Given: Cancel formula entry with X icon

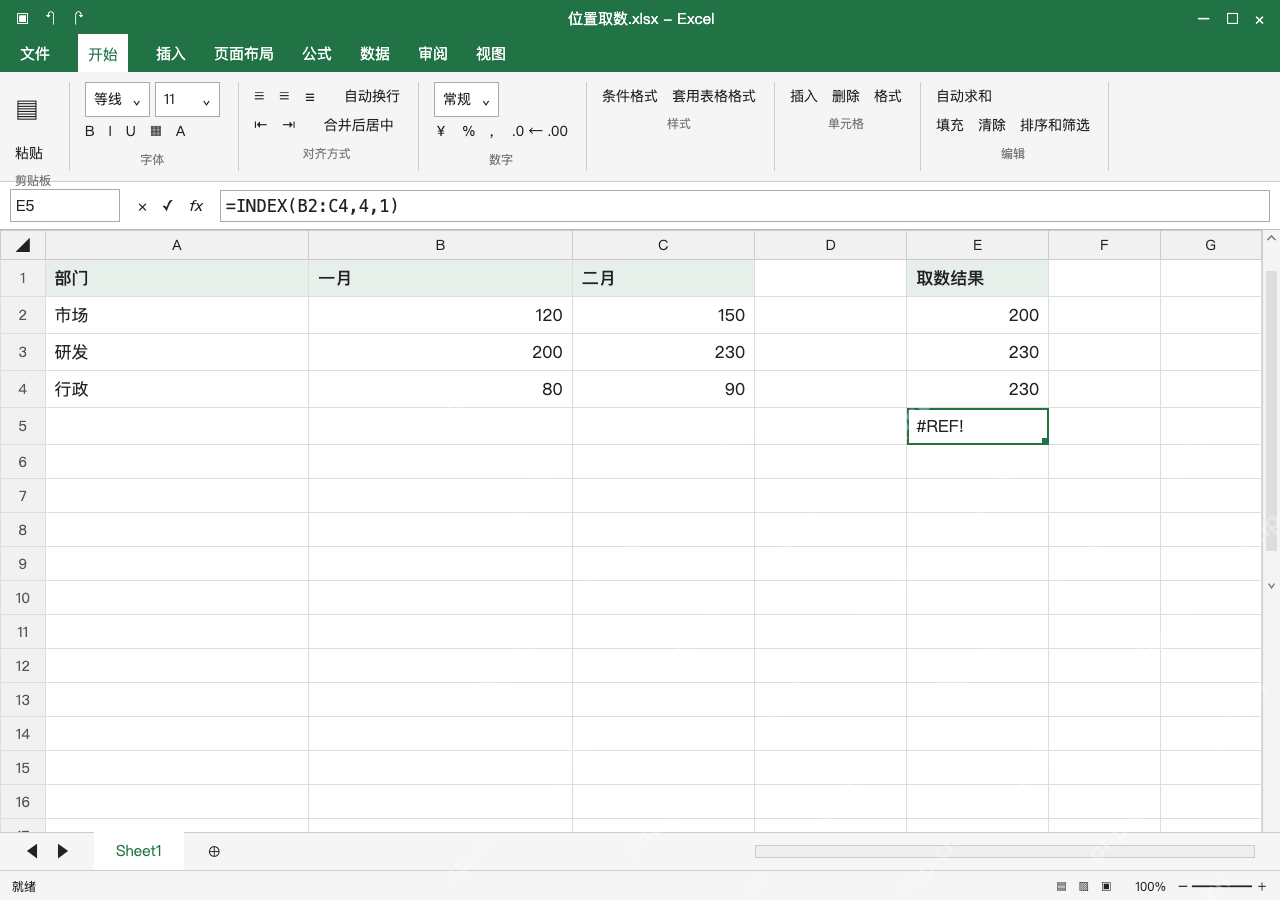Looking at the screenshot, I should pos(142,206).
